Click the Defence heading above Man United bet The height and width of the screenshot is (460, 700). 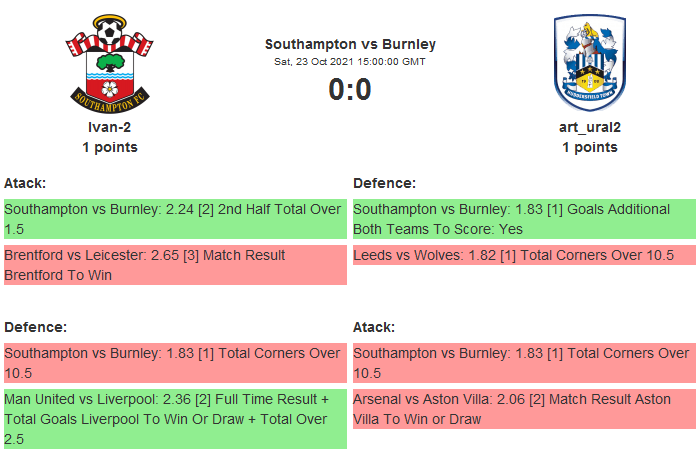click(35, 327)
